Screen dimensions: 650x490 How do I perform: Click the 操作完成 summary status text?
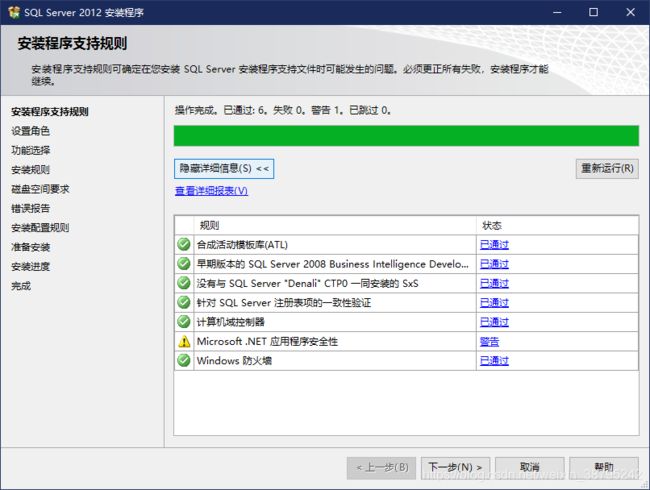coord(283,110)
